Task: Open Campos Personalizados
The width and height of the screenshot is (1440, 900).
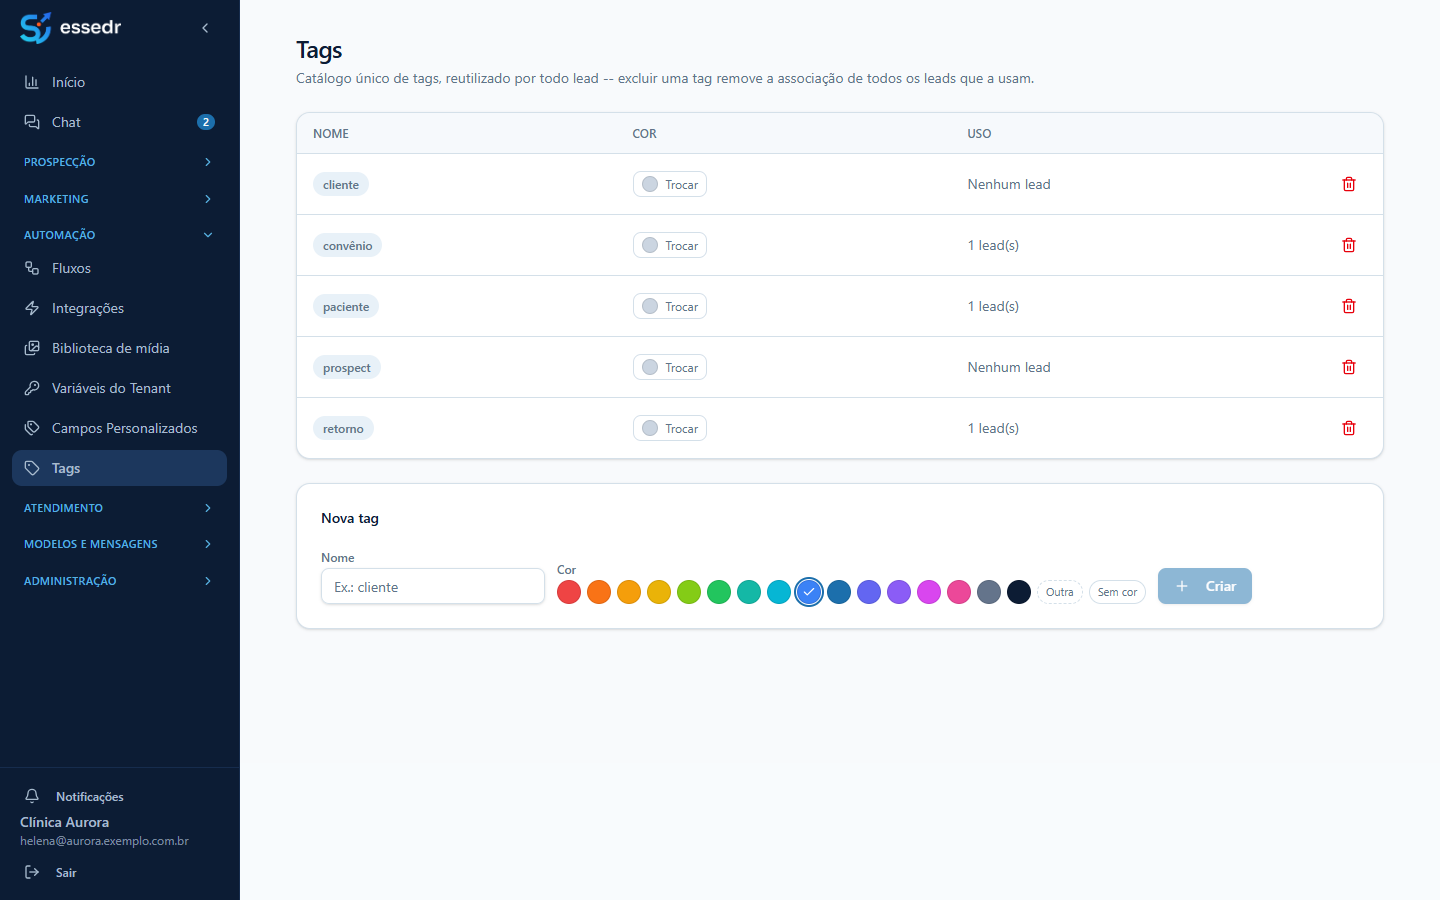Action: [119, 428]
